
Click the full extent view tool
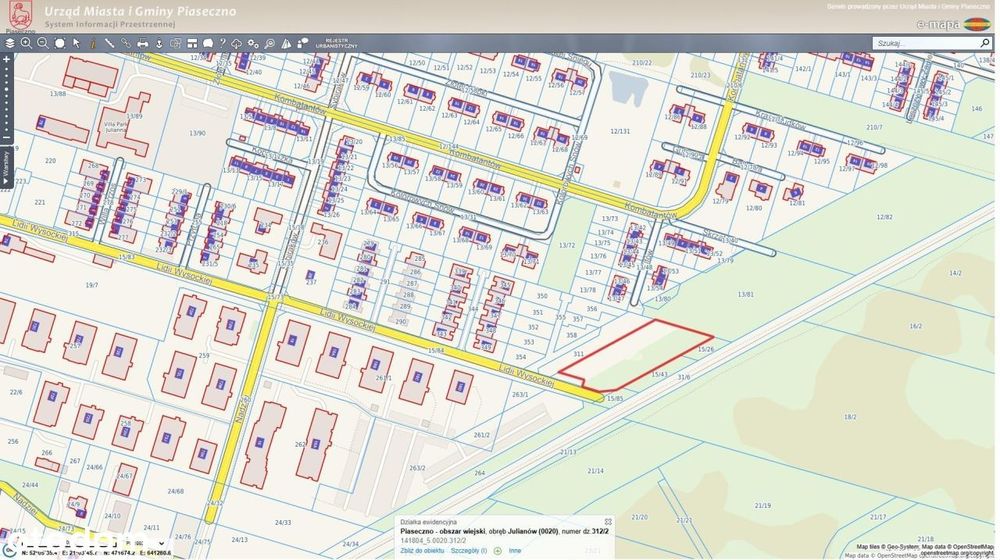(59, 43)
